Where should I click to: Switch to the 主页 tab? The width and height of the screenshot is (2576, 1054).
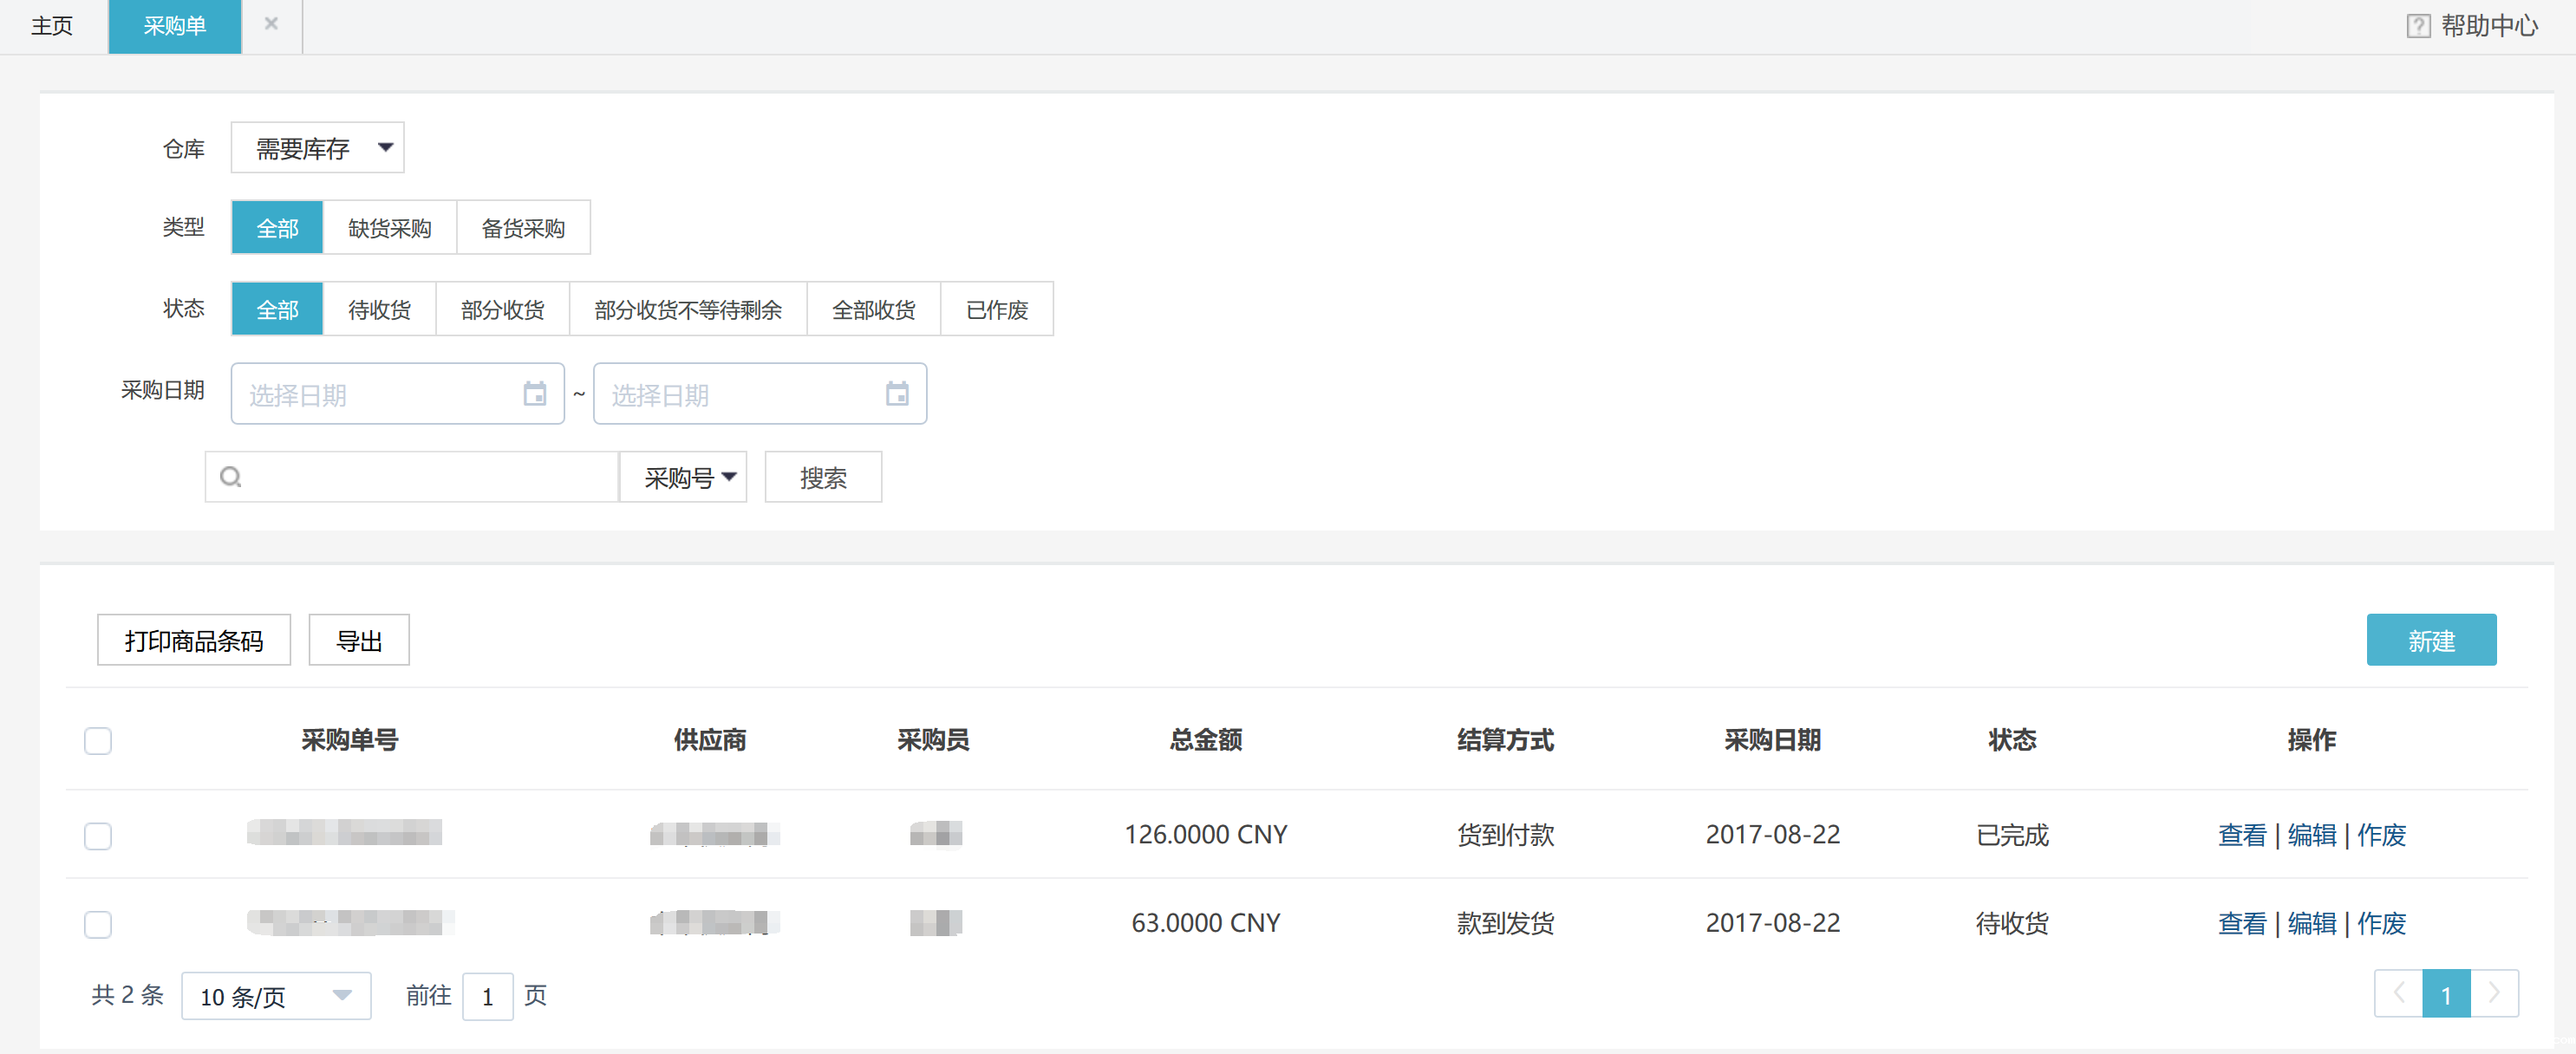point(51,27)
